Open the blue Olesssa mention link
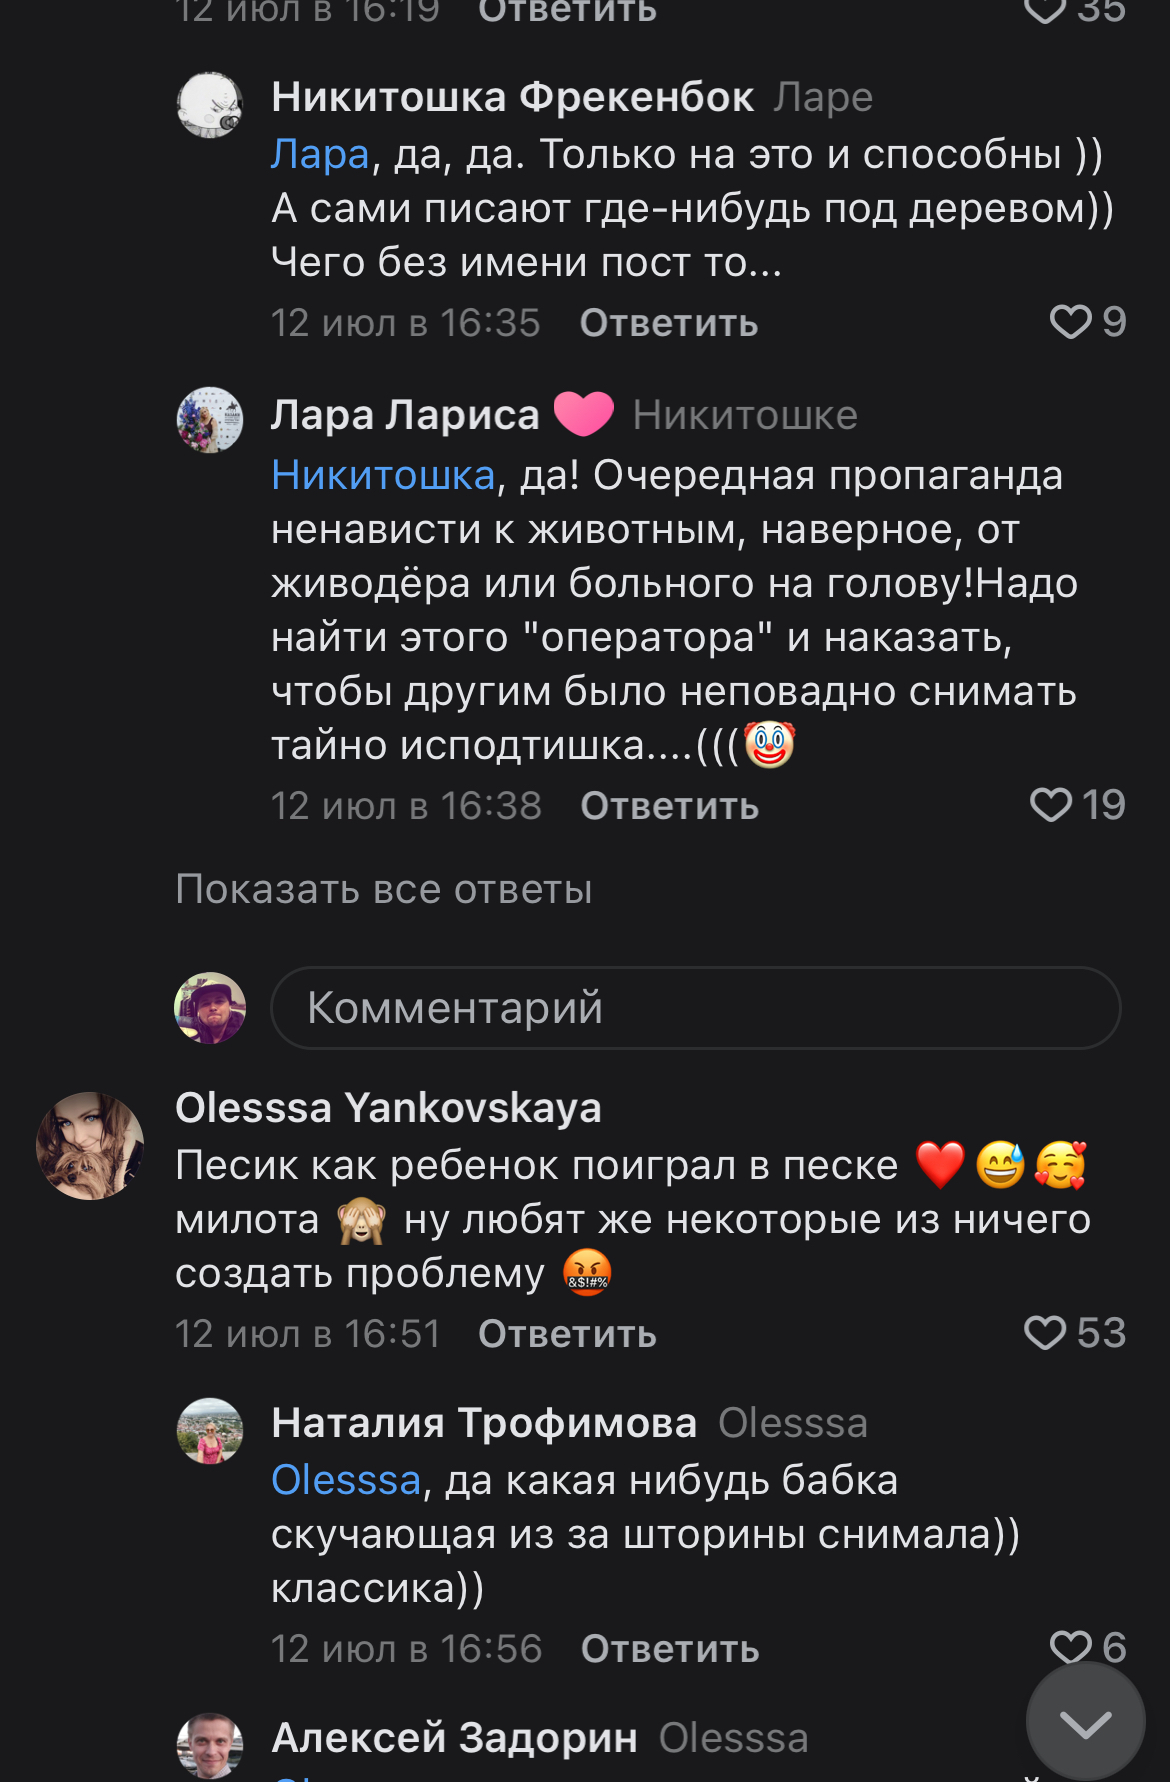 [346, 1480]
